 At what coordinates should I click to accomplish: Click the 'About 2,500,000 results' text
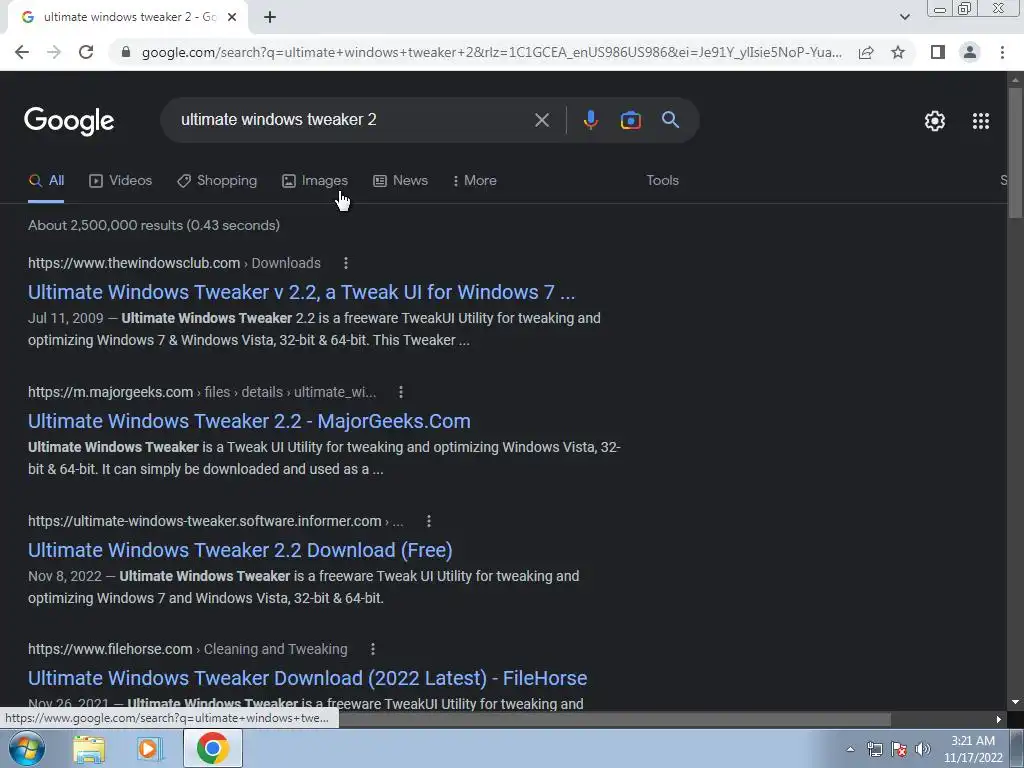click(x=153, y=225)
